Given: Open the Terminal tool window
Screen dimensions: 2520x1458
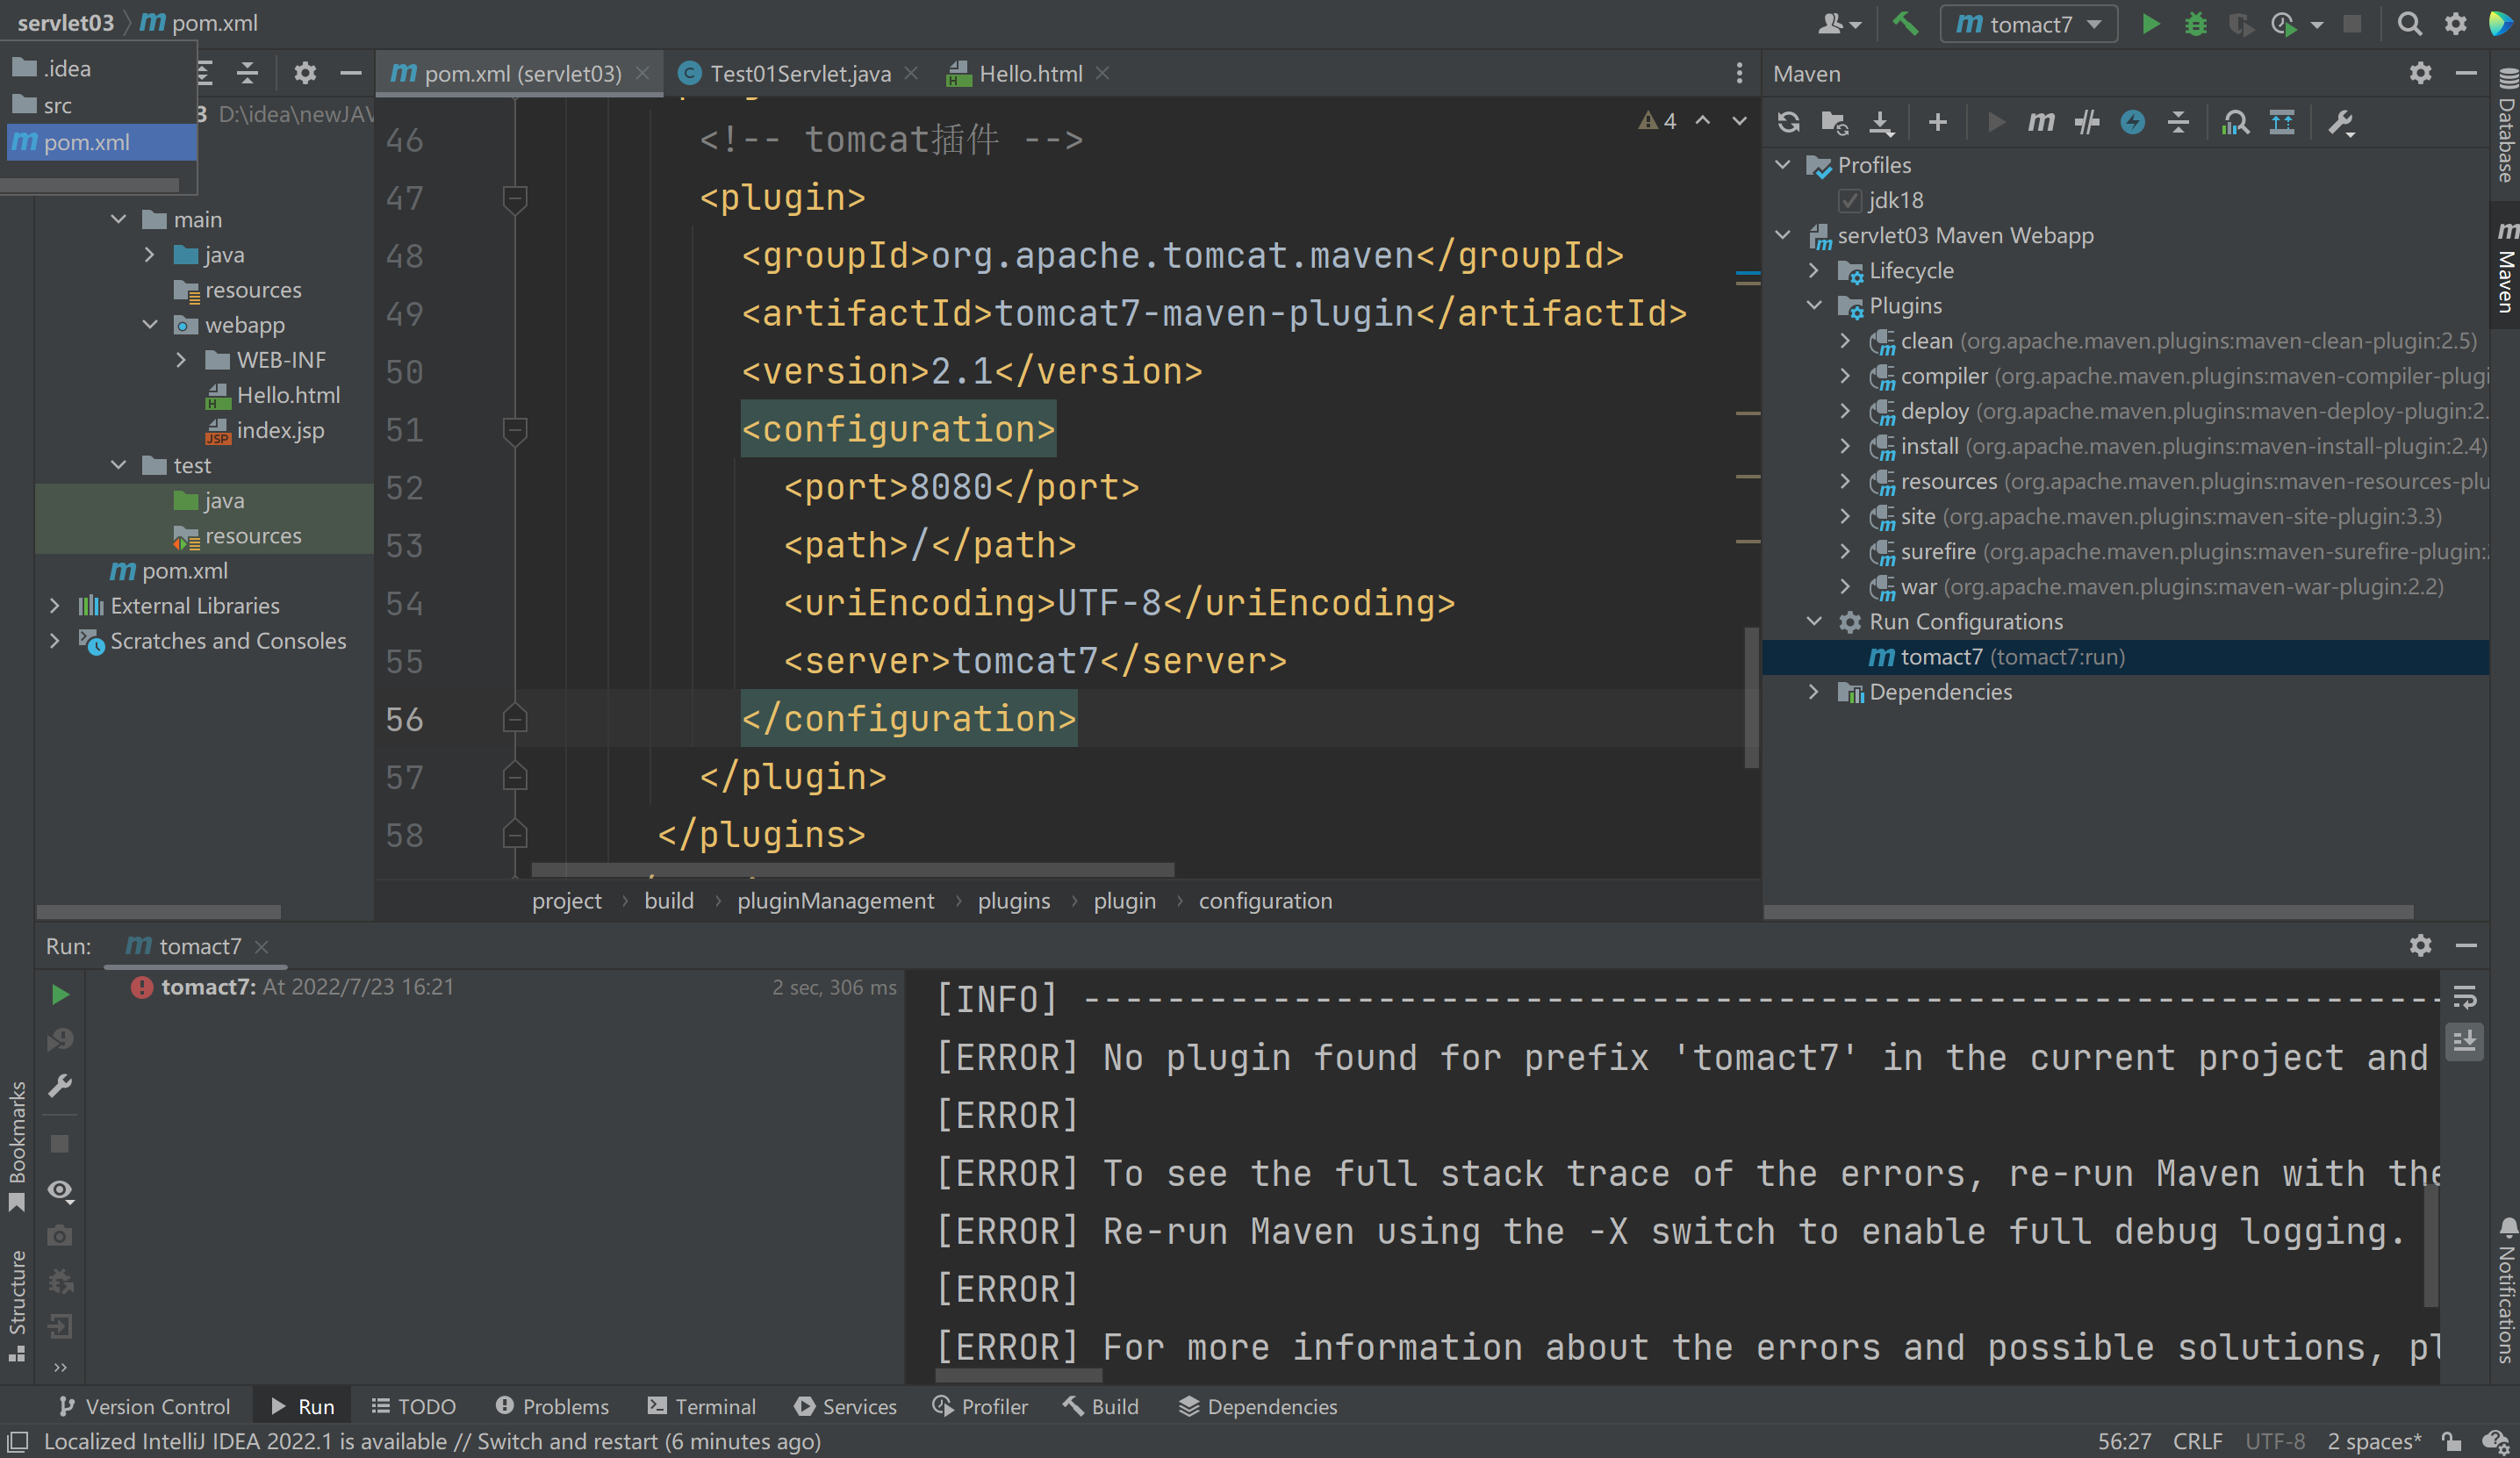Looking at the screenshot, I should [x=702, y=1406].
